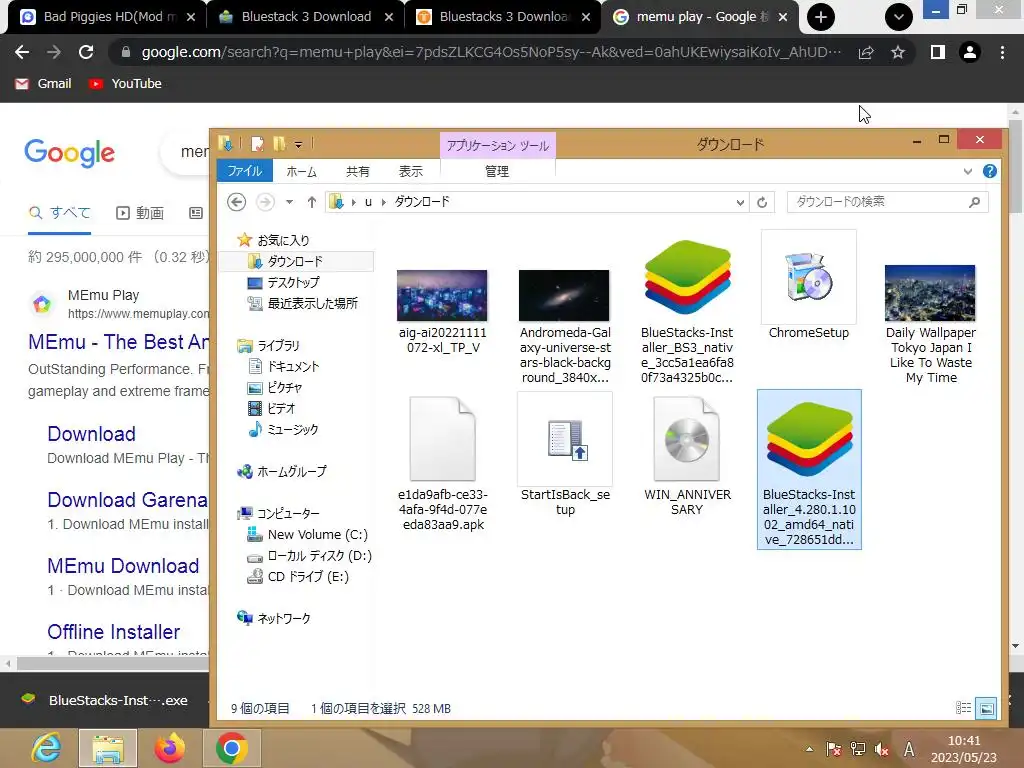Viewport: 1024px width, 768px height.
Task: Open recent locations dropdown in Explorer
Action: [289, 202]
